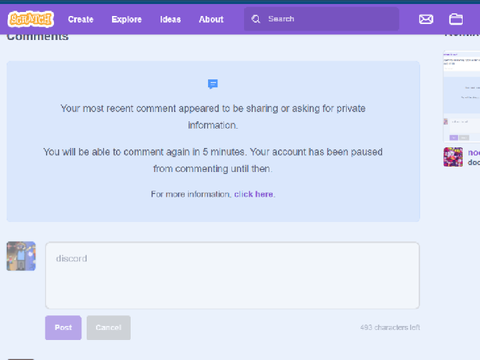Post the comment
Viewport: 480px width, 360px height.
pyautogui.click(x=63, y=328)
